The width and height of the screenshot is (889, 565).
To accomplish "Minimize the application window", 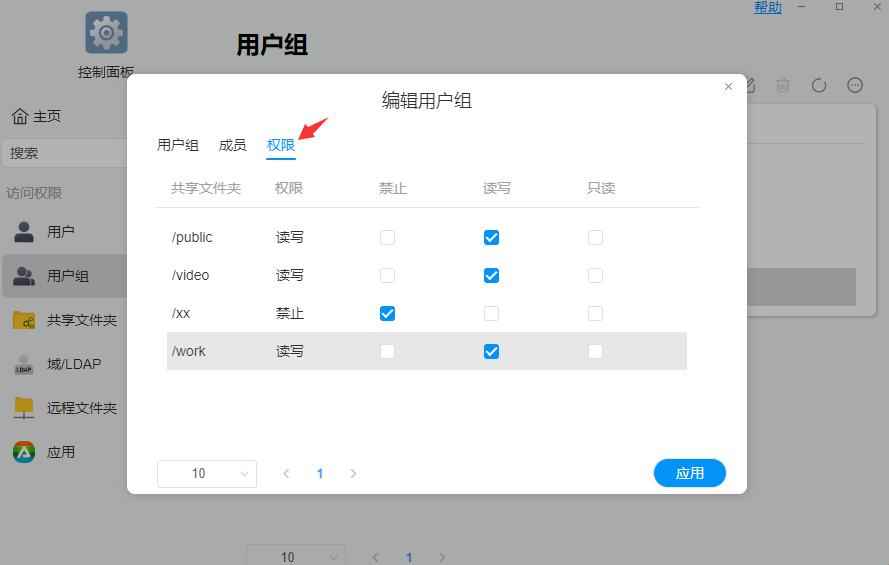I will [802, 7].
